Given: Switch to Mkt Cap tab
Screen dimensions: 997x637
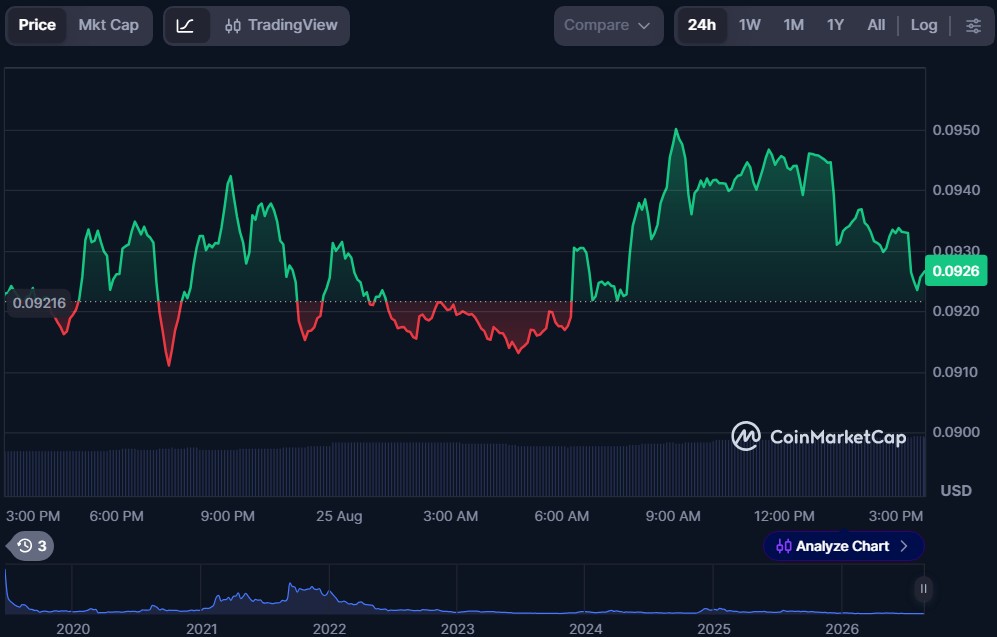Looking at the screenshot, I should coord(109,25).
